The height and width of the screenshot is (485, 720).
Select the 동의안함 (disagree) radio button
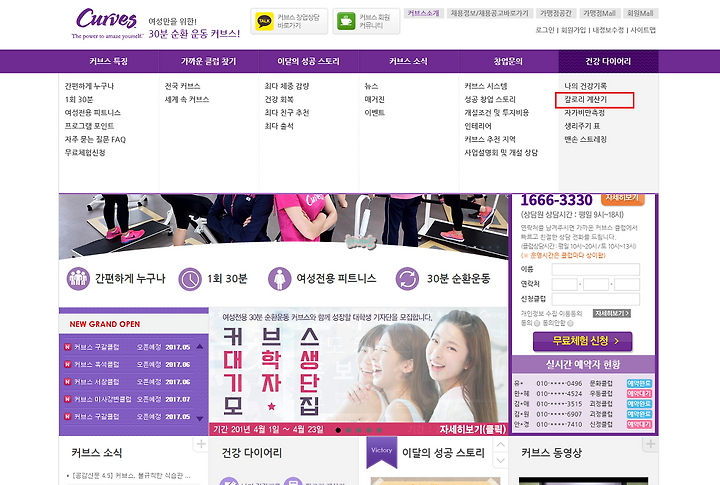pyautogui.click(x=570, y=323)
